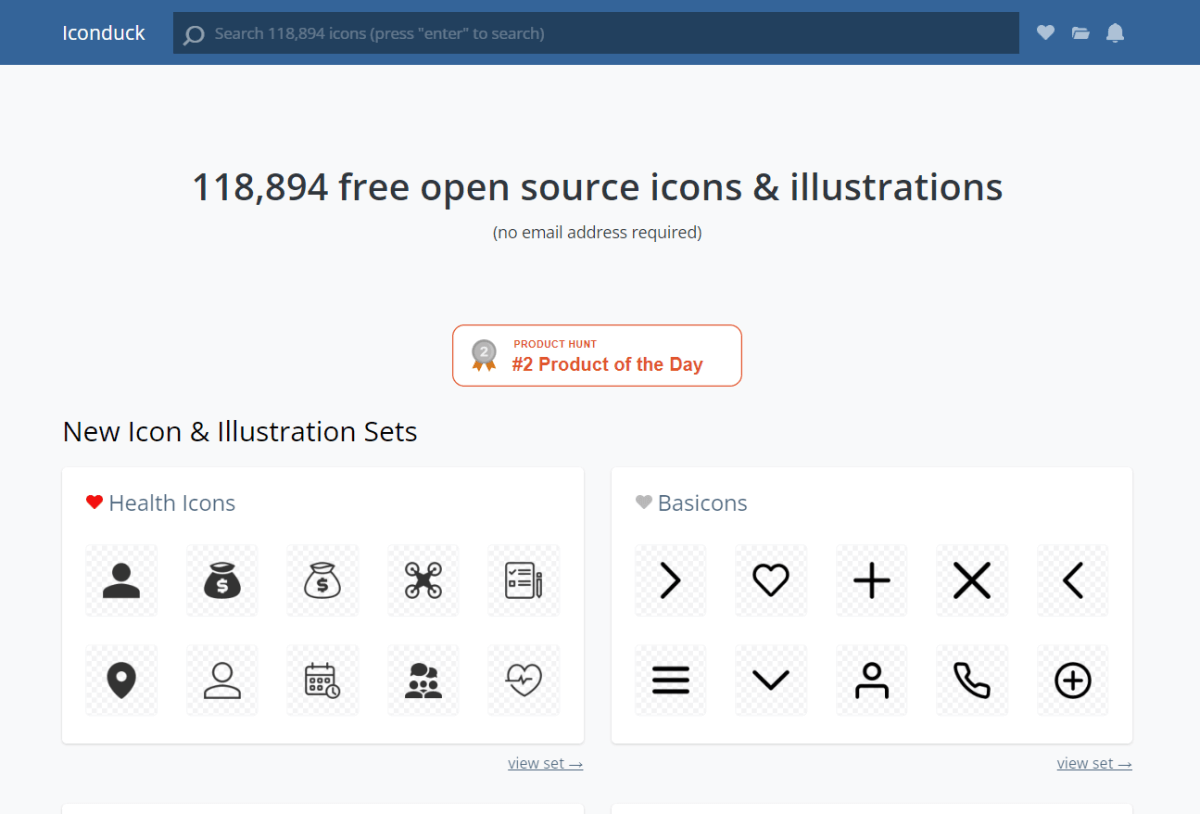The width and height of the screenshot is (1200, 814).
Task: Open favorites heart icon in header
Action: (1045, 33)
